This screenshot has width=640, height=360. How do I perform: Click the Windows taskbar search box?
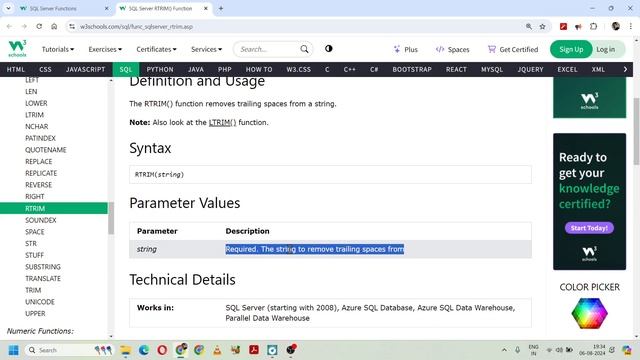tap(69, 350)
